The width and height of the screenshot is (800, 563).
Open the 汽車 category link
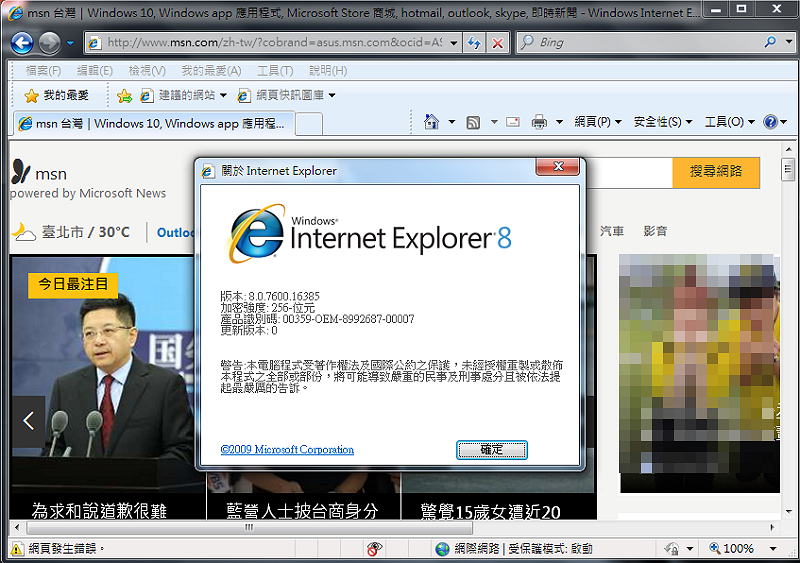point(612,231)
